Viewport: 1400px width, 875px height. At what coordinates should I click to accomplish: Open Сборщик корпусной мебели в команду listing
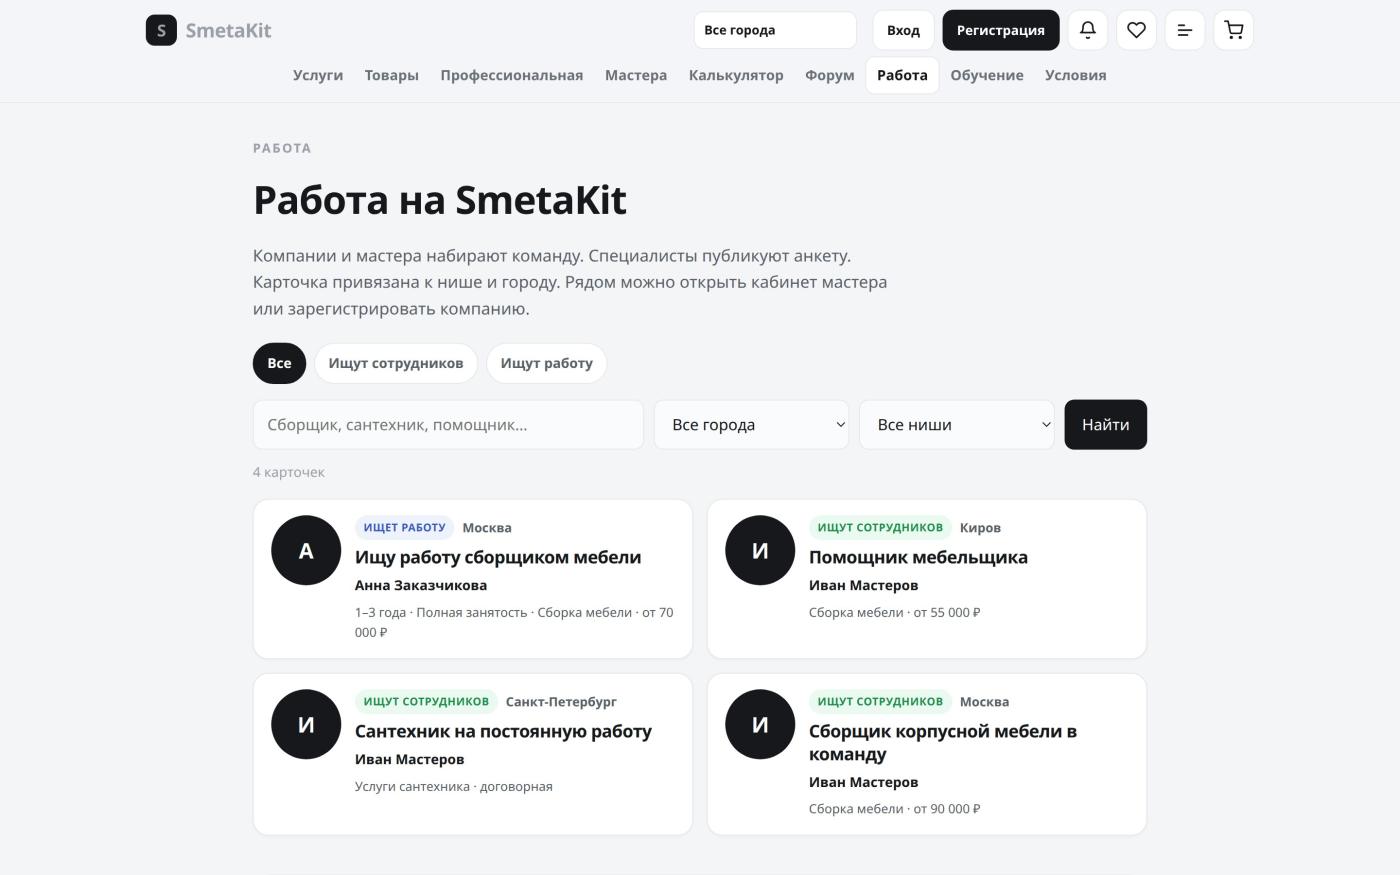[943, 742]
